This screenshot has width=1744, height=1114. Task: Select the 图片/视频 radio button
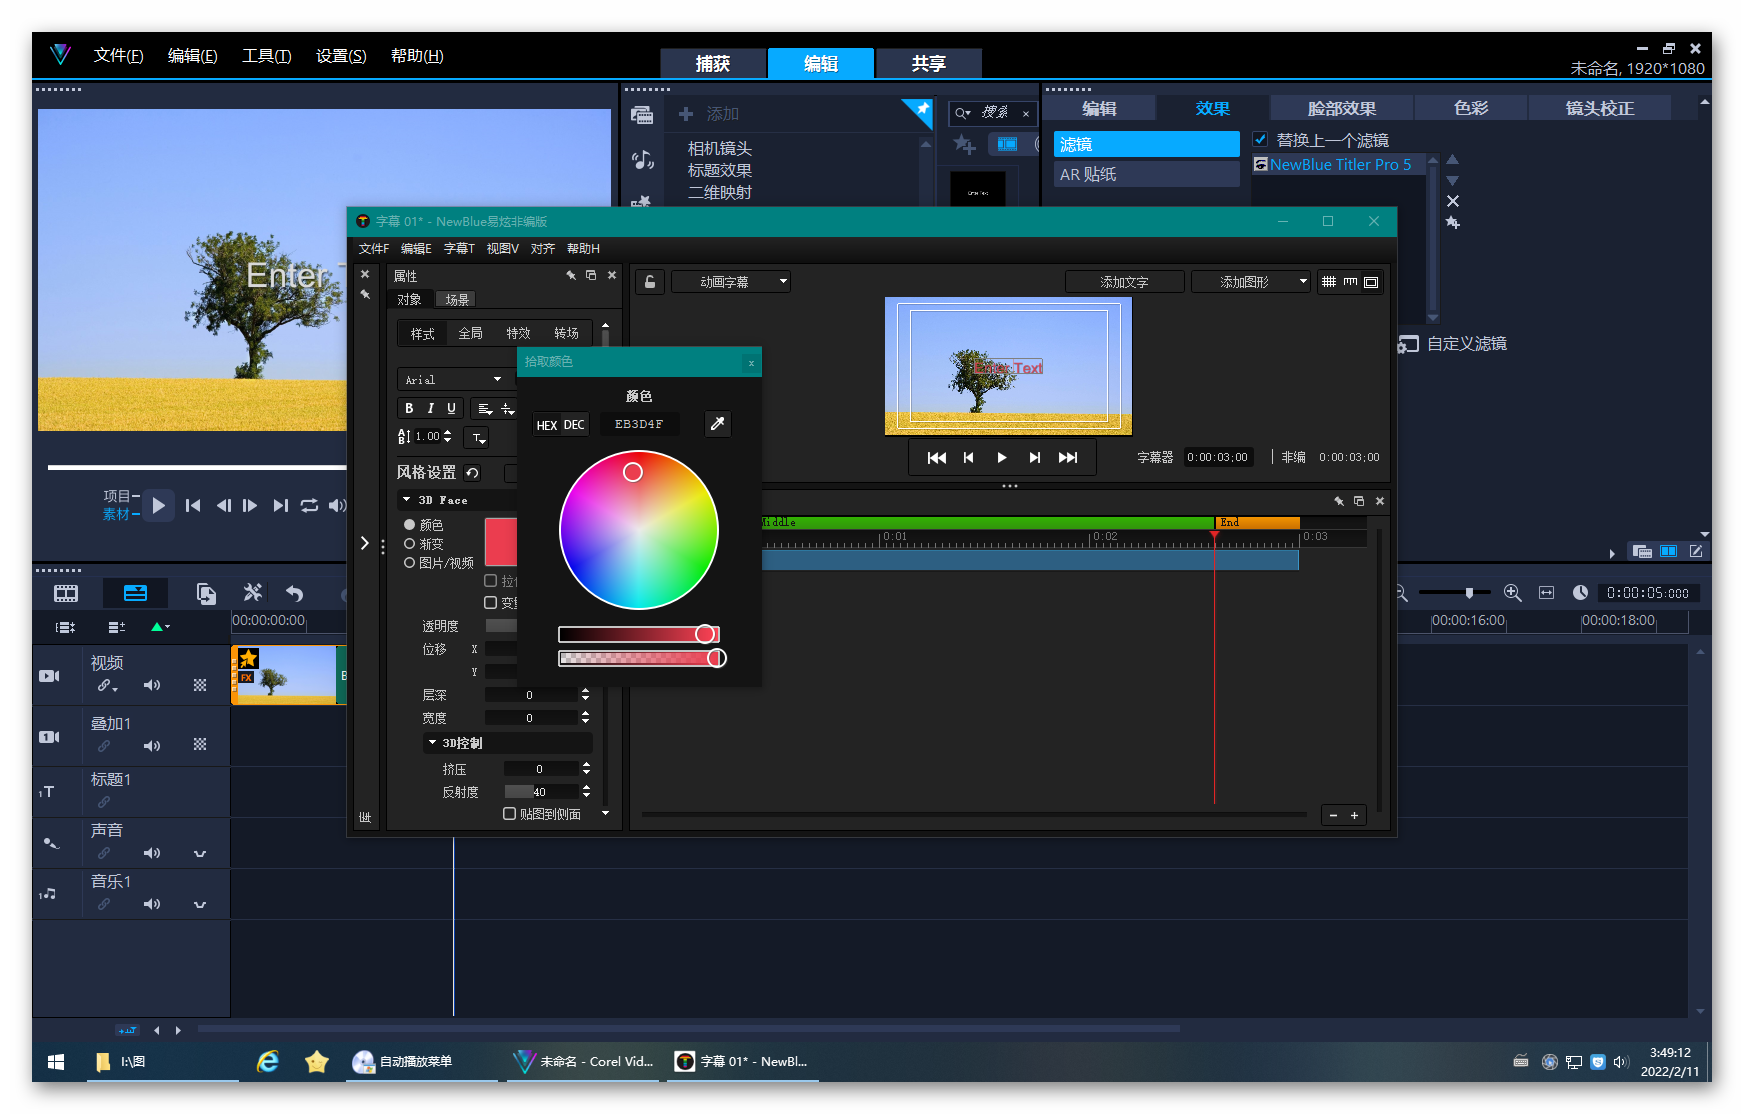(409, 563)
